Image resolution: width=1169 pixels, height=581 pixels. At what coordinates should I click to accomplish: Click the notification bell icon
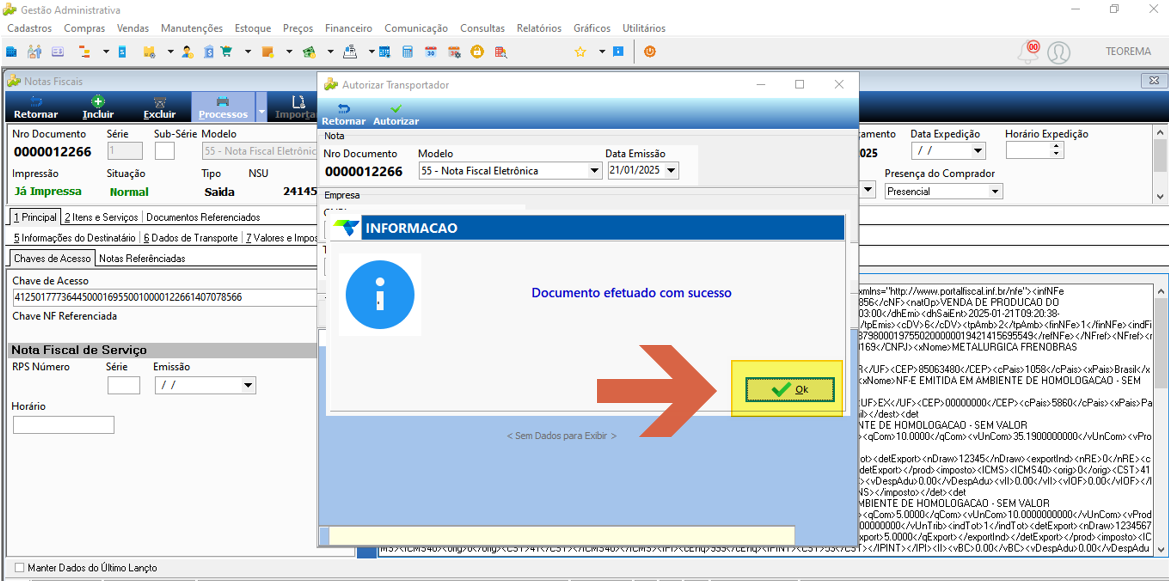(x=1029, y=51)
